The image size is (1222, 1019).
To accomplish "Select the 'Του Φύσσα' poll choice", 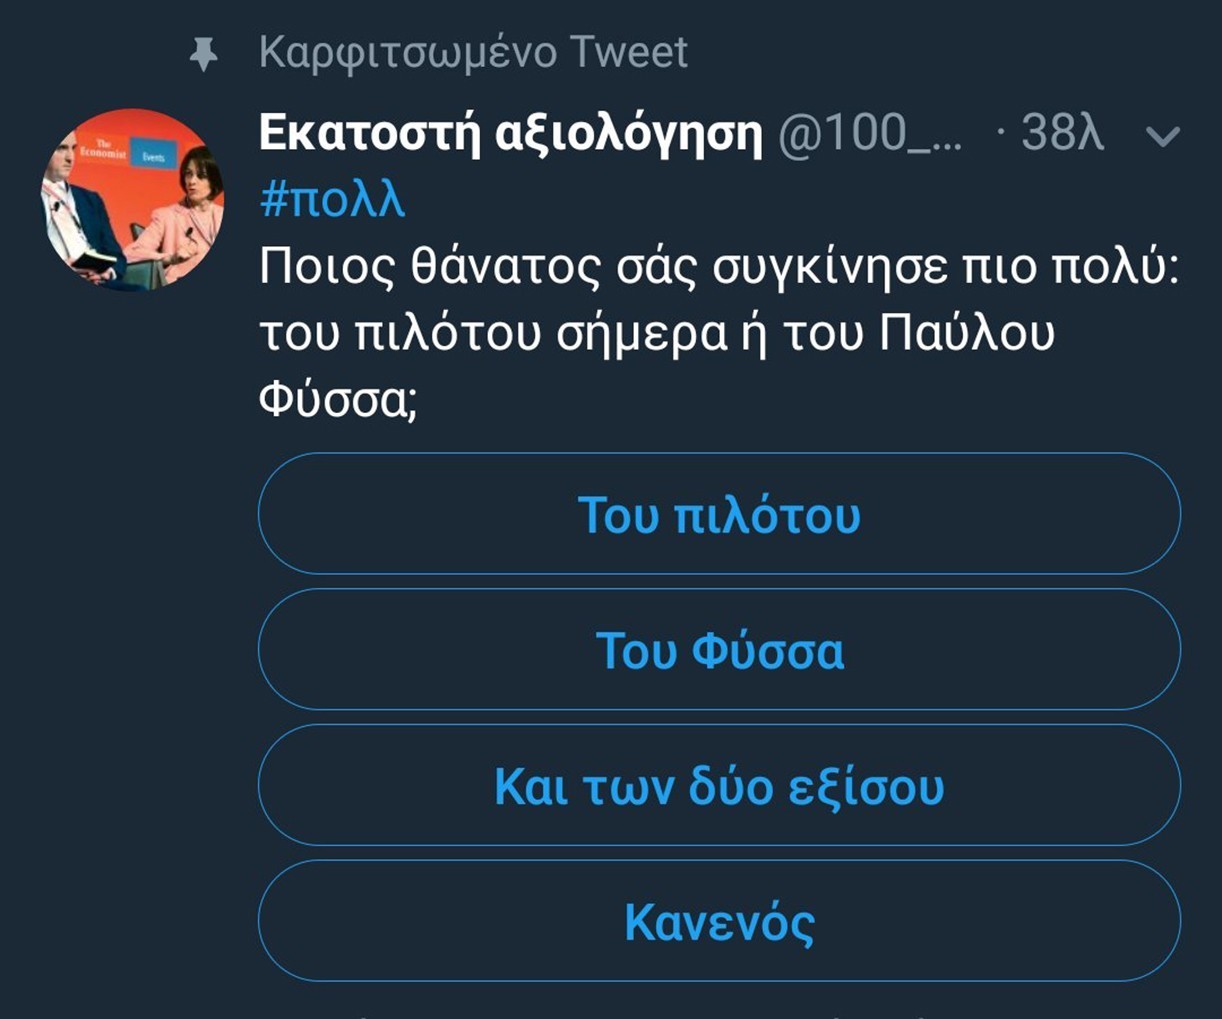I will coord(719,650).
